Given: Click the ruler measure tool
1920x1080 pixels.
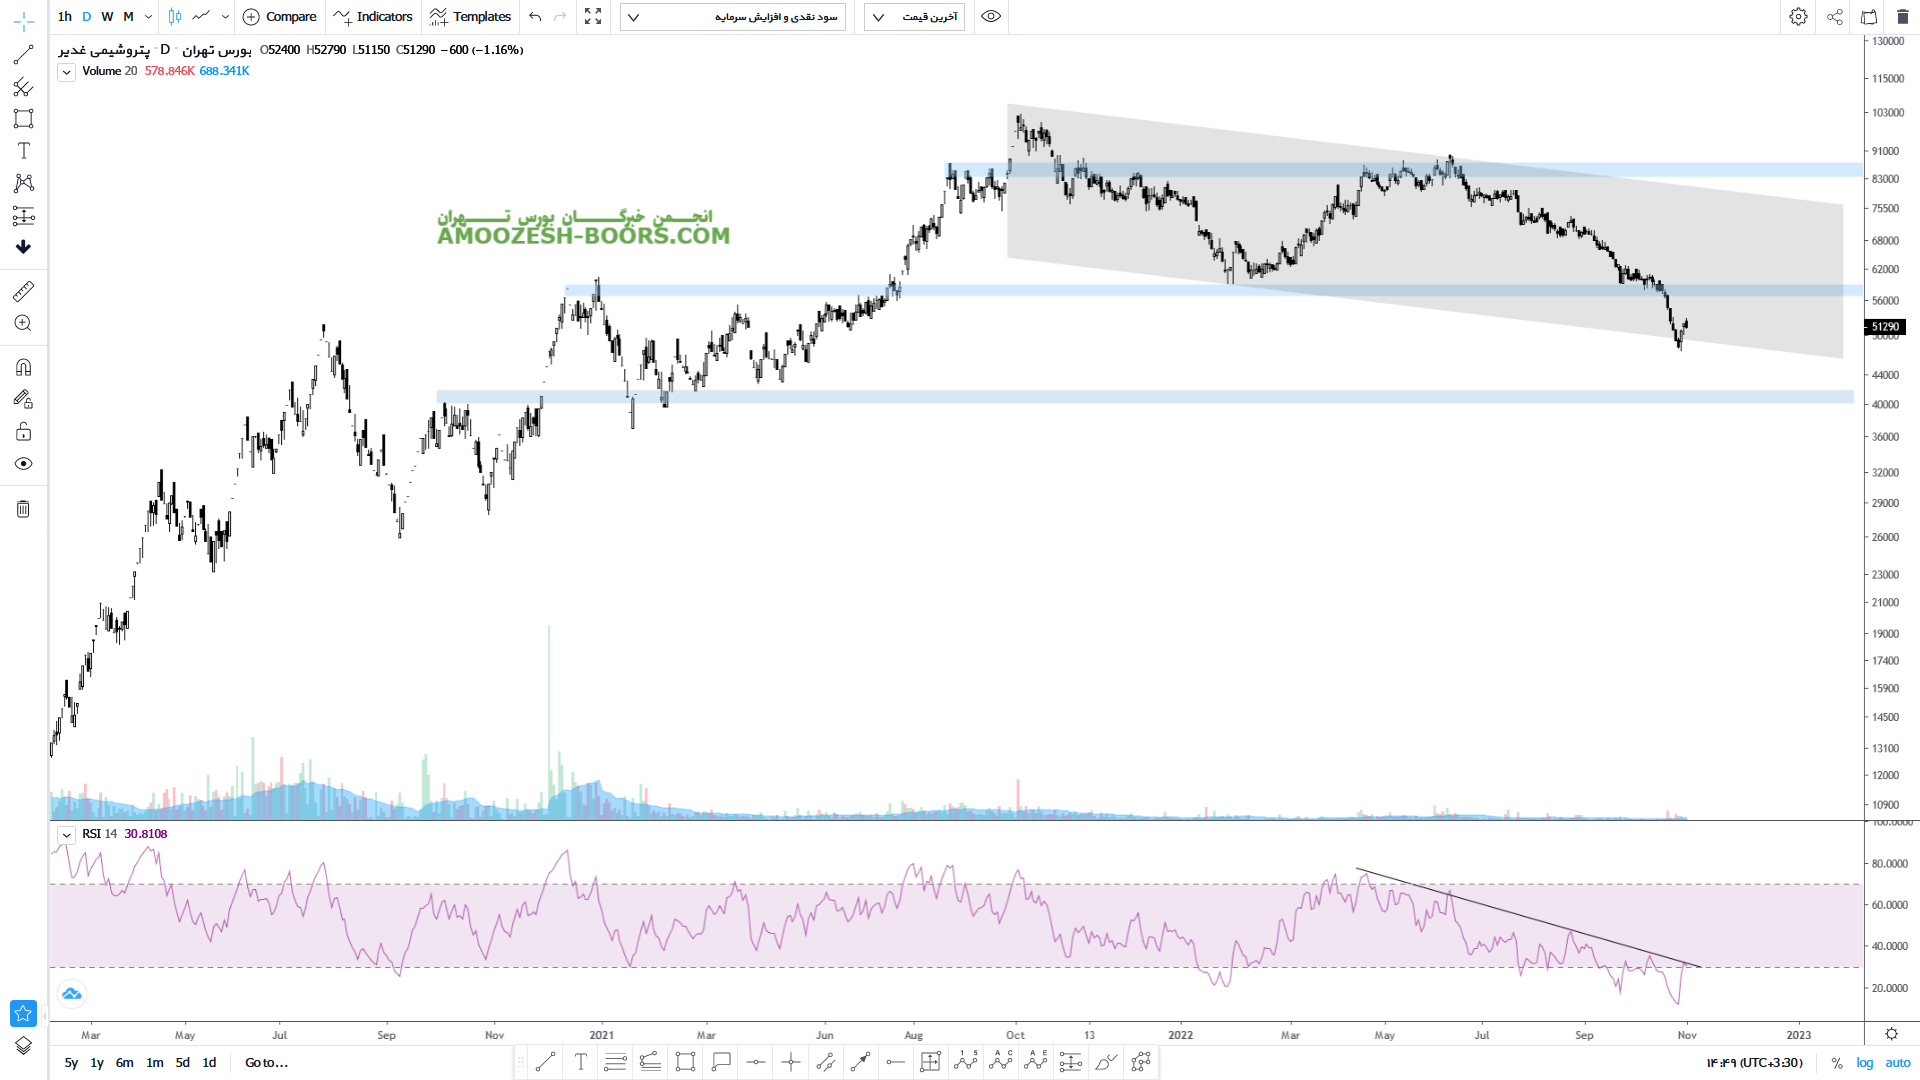Looking at the screenshot, I should tap(23, 291).
